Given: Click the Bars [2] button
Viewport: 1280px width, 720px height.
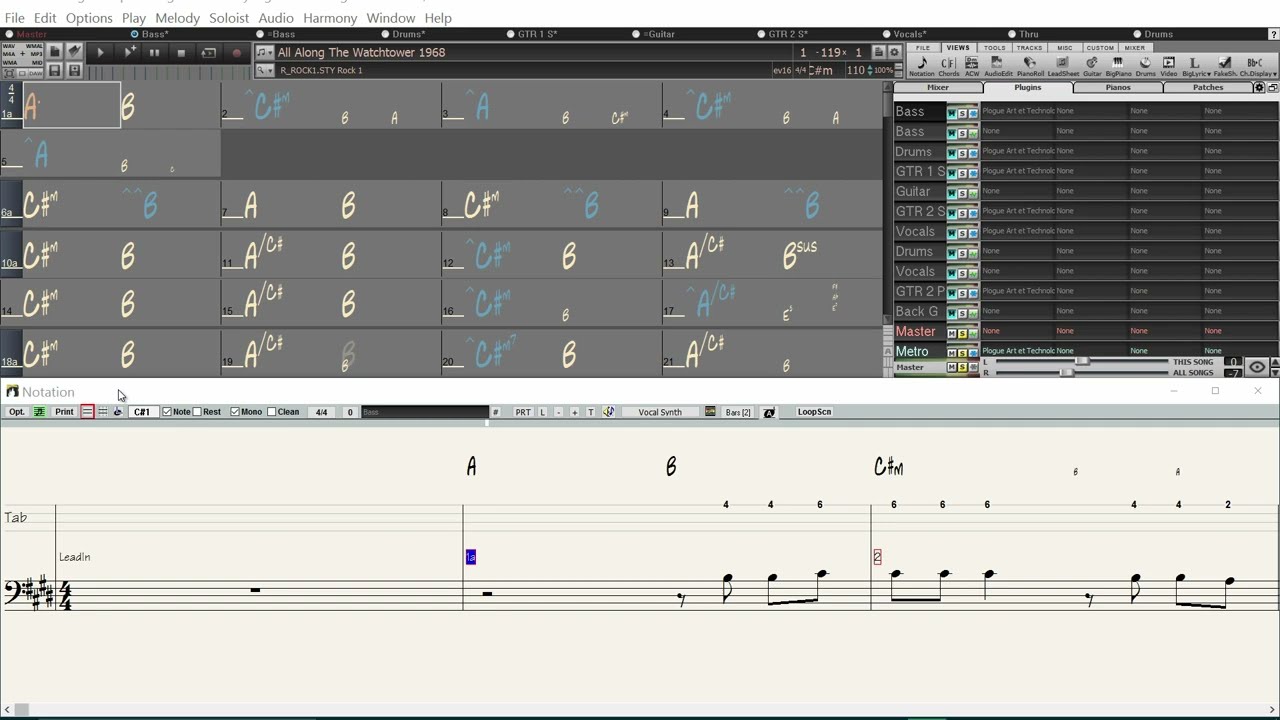Looking at the screenshot, I should click(738, 412).
